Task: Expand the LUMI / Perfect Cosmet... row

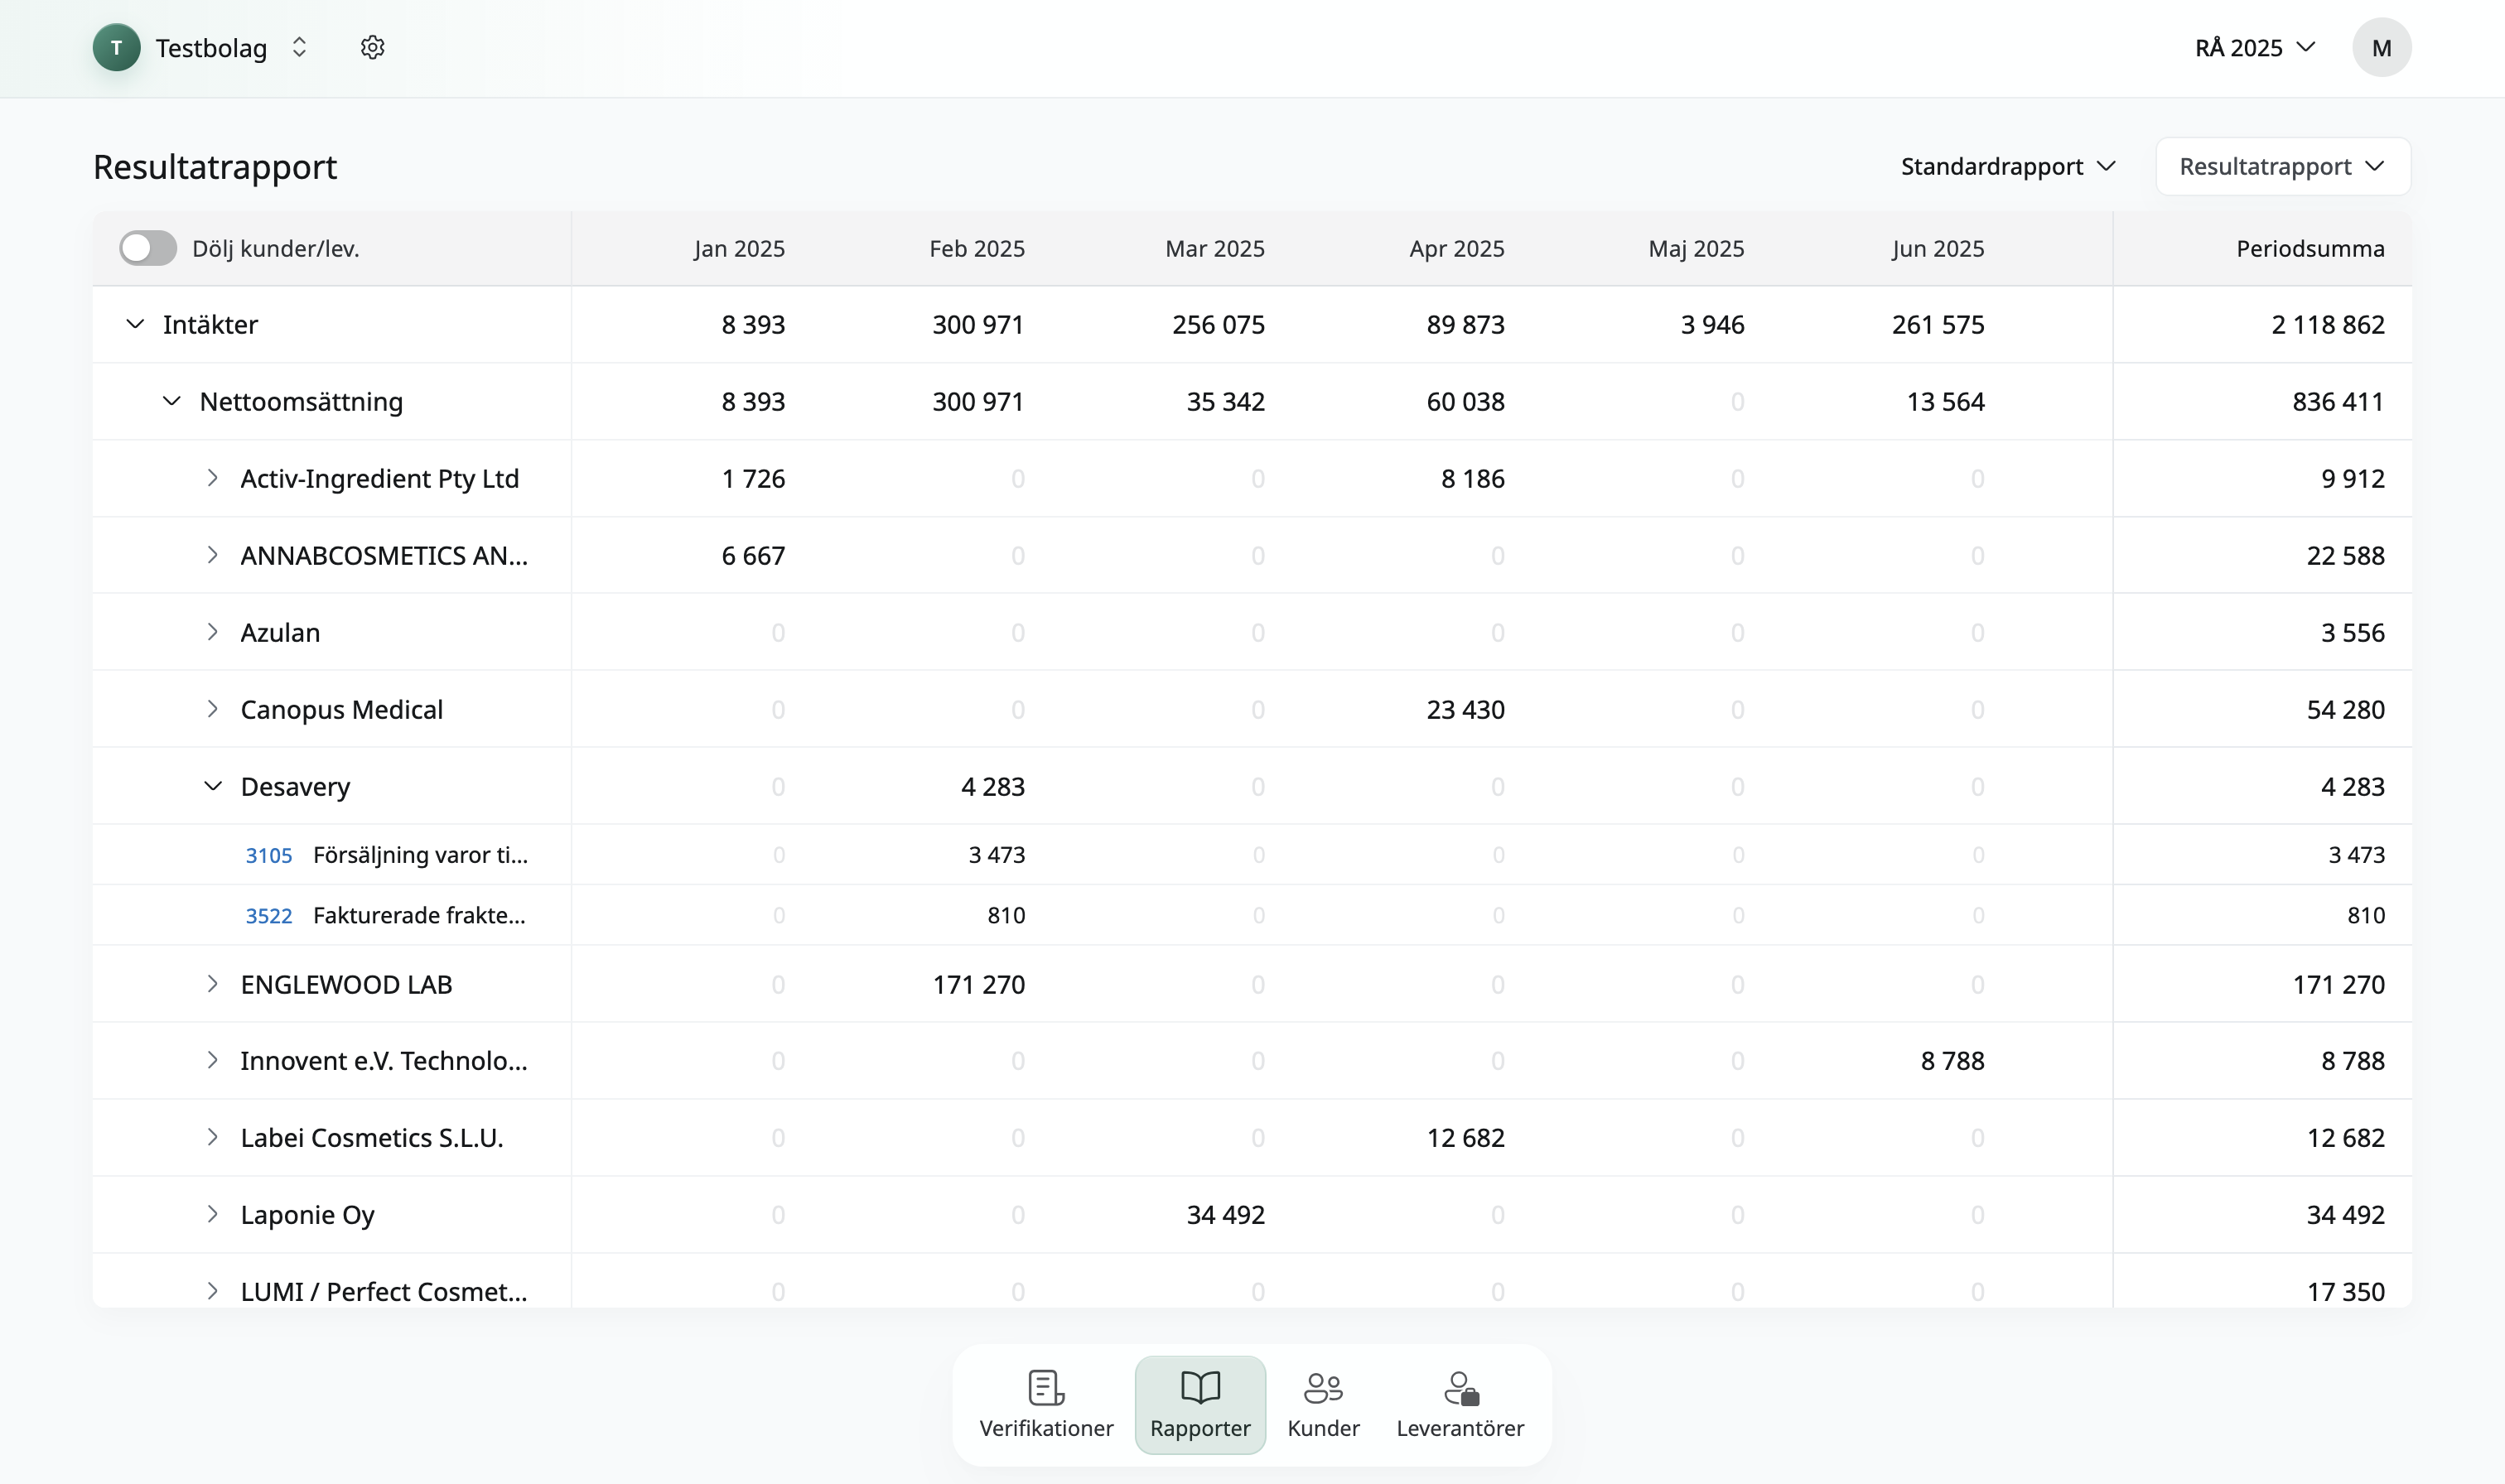Action: pos(212,1291)
